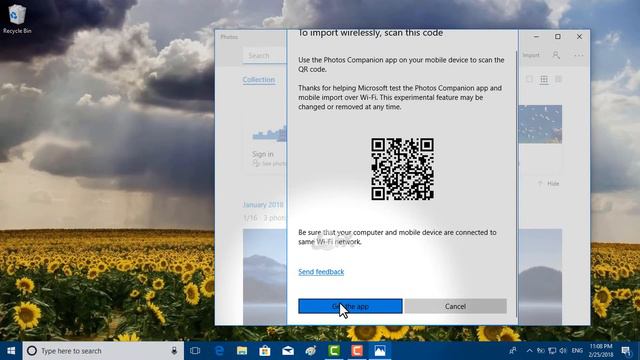The width and height of the screenshot is (640, 360).
Task: Launch Microsoft Edge from the taskbar
Action: pyautogui.click(x=219, y=351)
